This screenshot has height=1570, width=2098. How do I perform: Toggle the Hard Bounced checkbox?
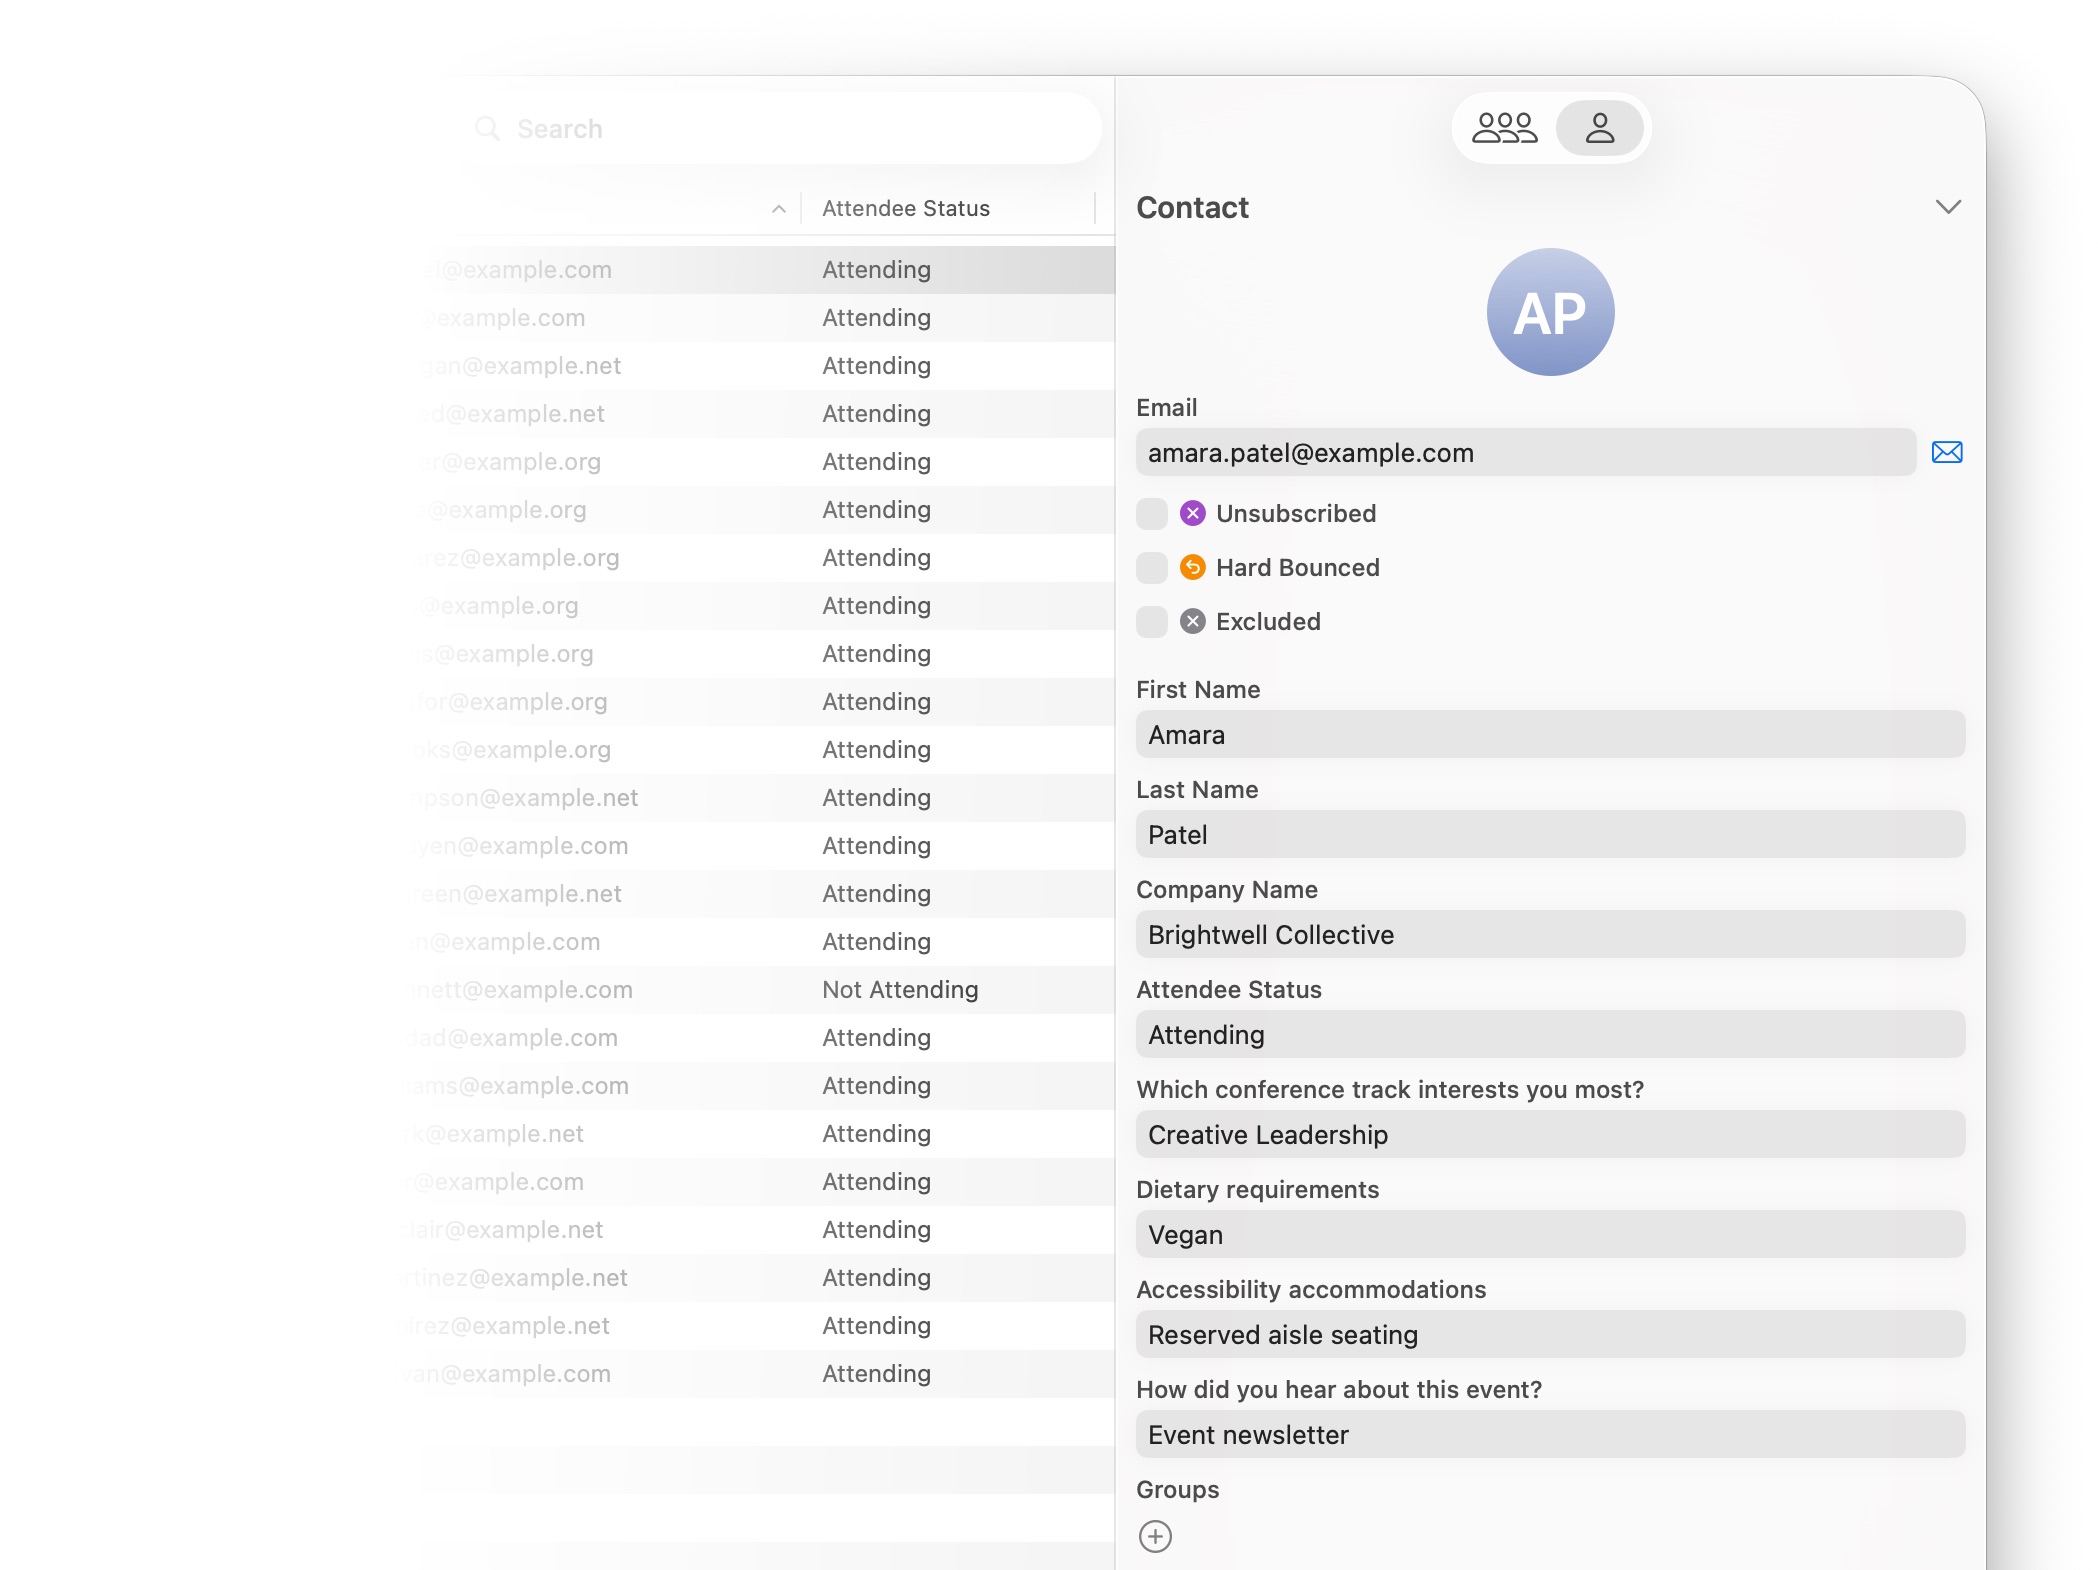click(x=1152, y=568)
